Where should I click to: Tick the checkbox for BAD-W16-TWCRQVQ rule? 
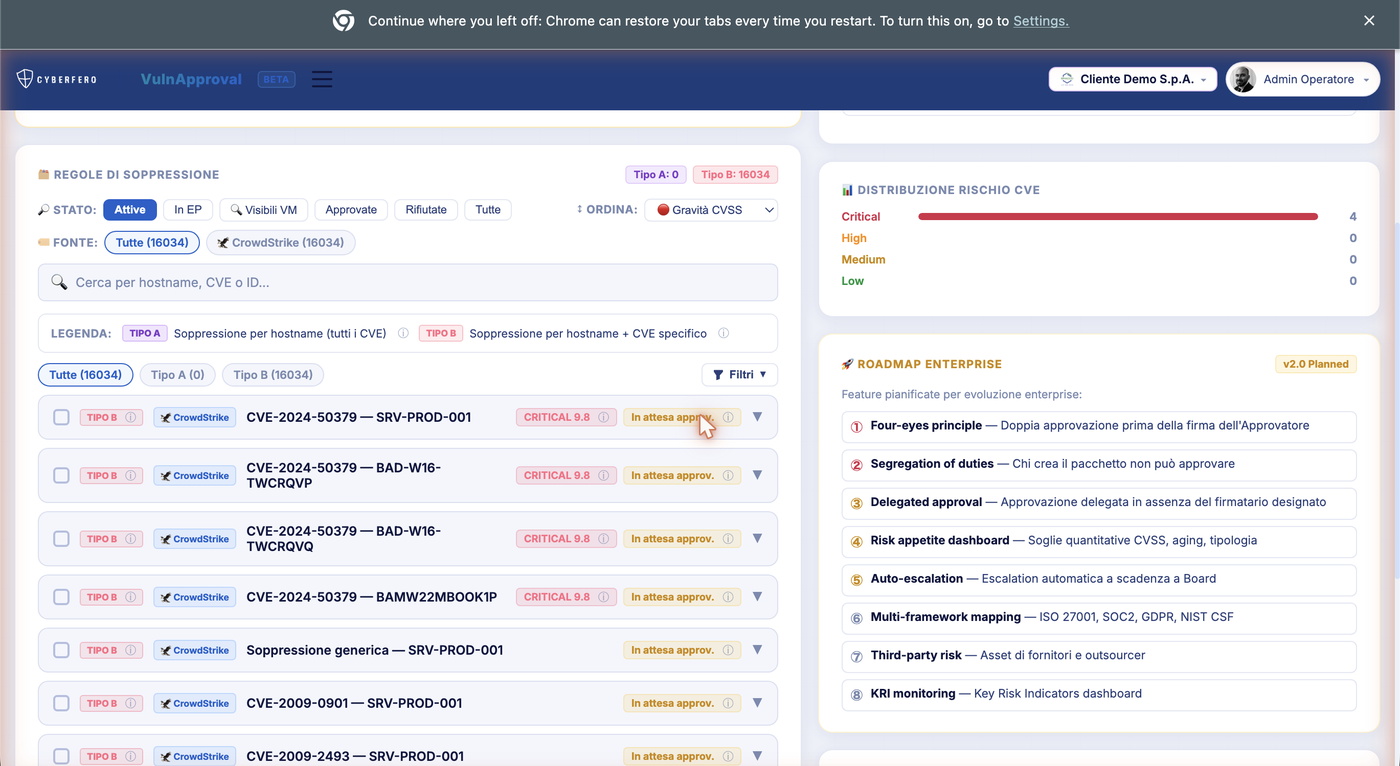pos(61,538)
